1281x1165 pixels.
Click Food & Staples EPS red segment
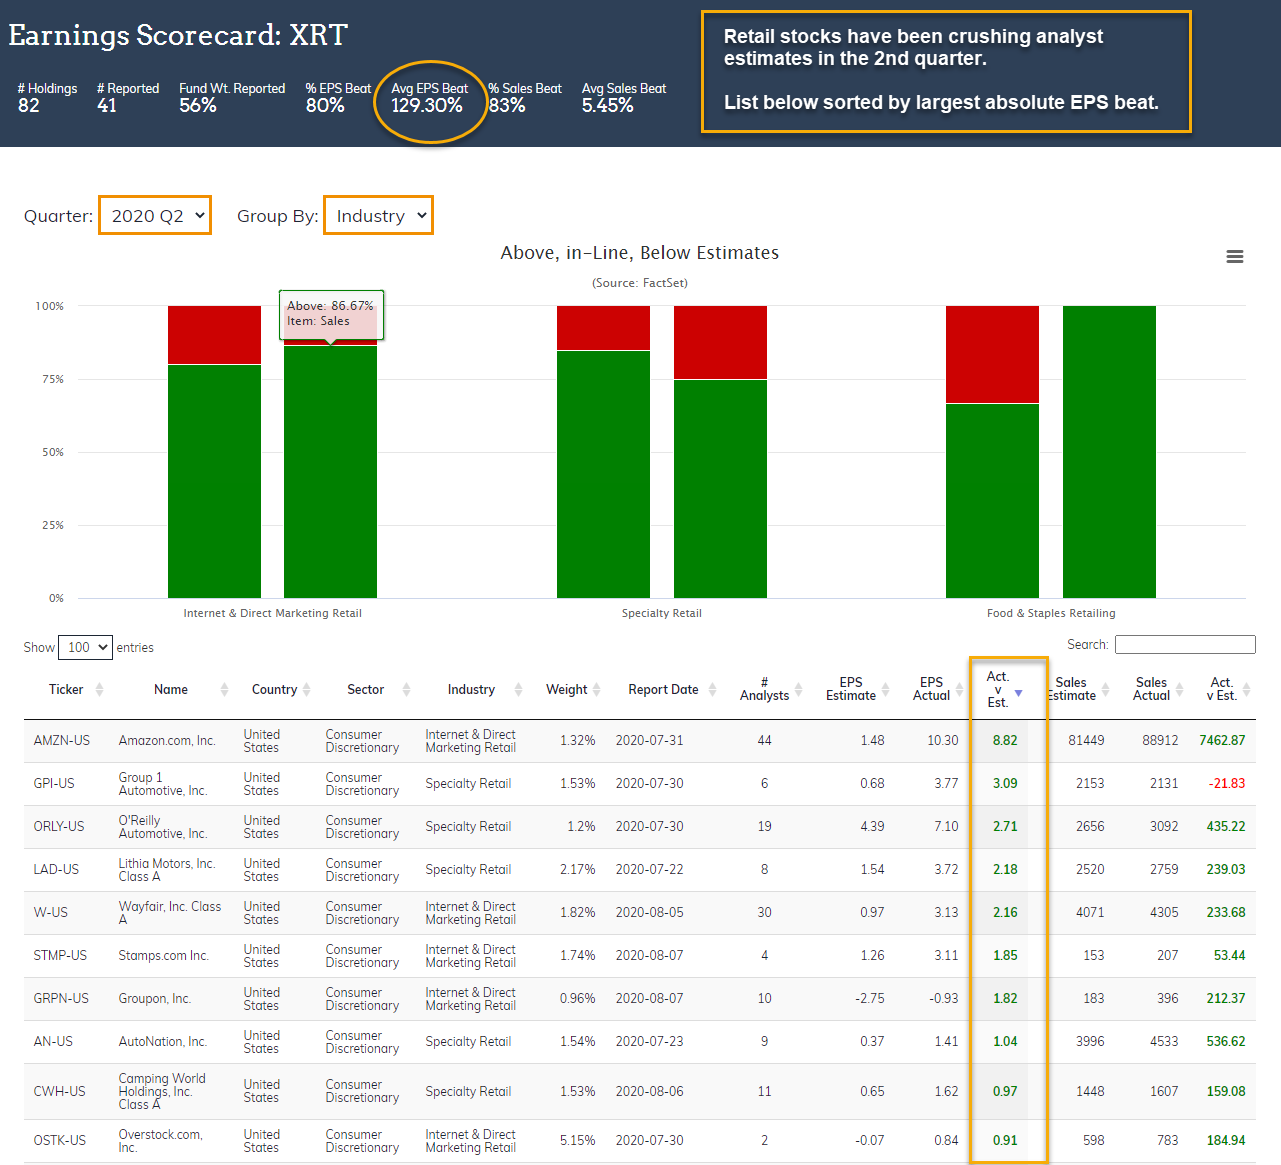click(992, 355)
